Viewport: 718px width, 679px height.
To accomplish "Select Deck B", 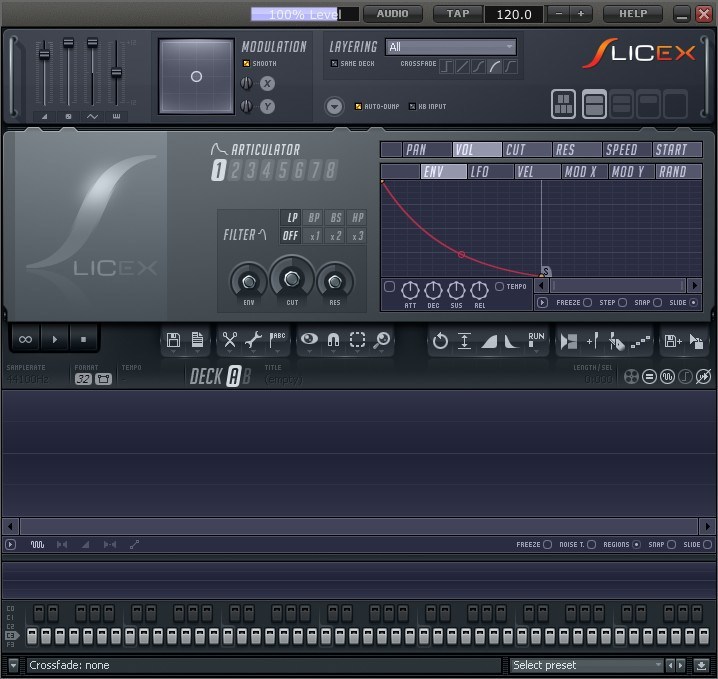I will pyautogui.click(x=246, y=376).
